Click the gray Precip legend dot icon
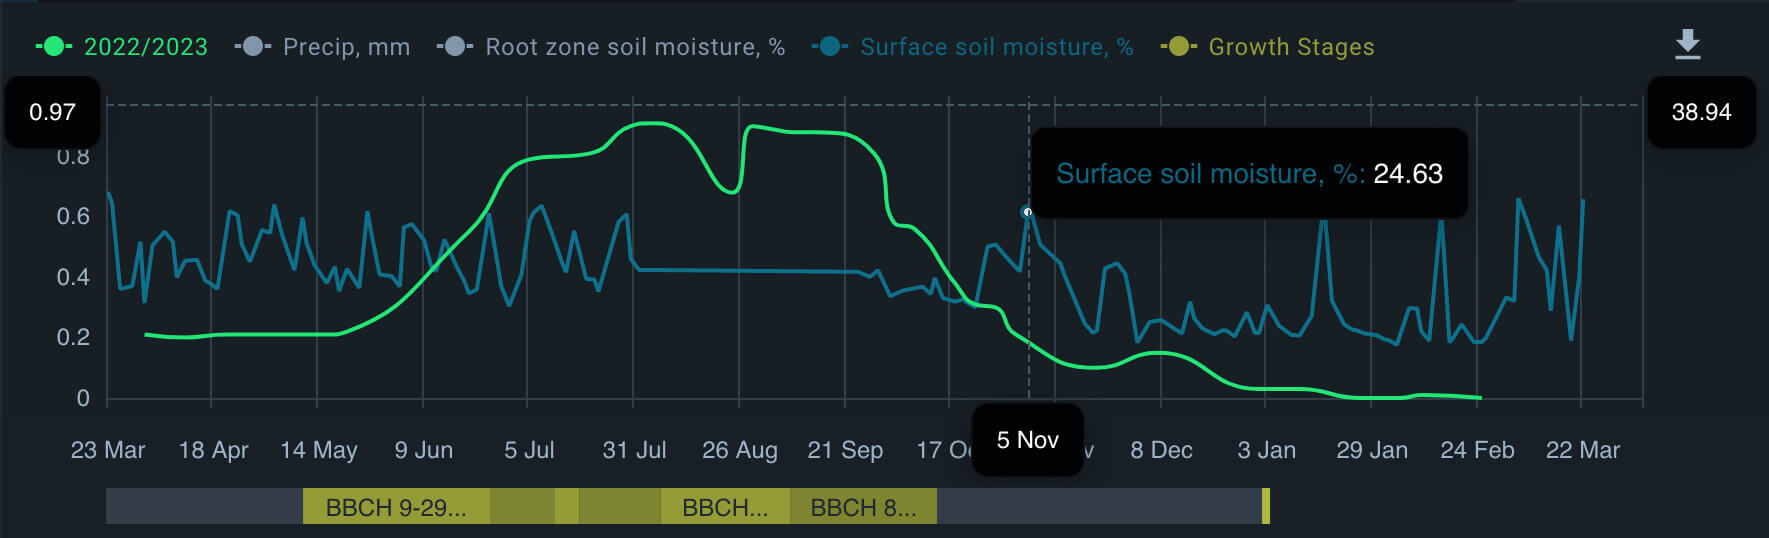Screen dimensions: 1769x538 [x=253, y=47]
